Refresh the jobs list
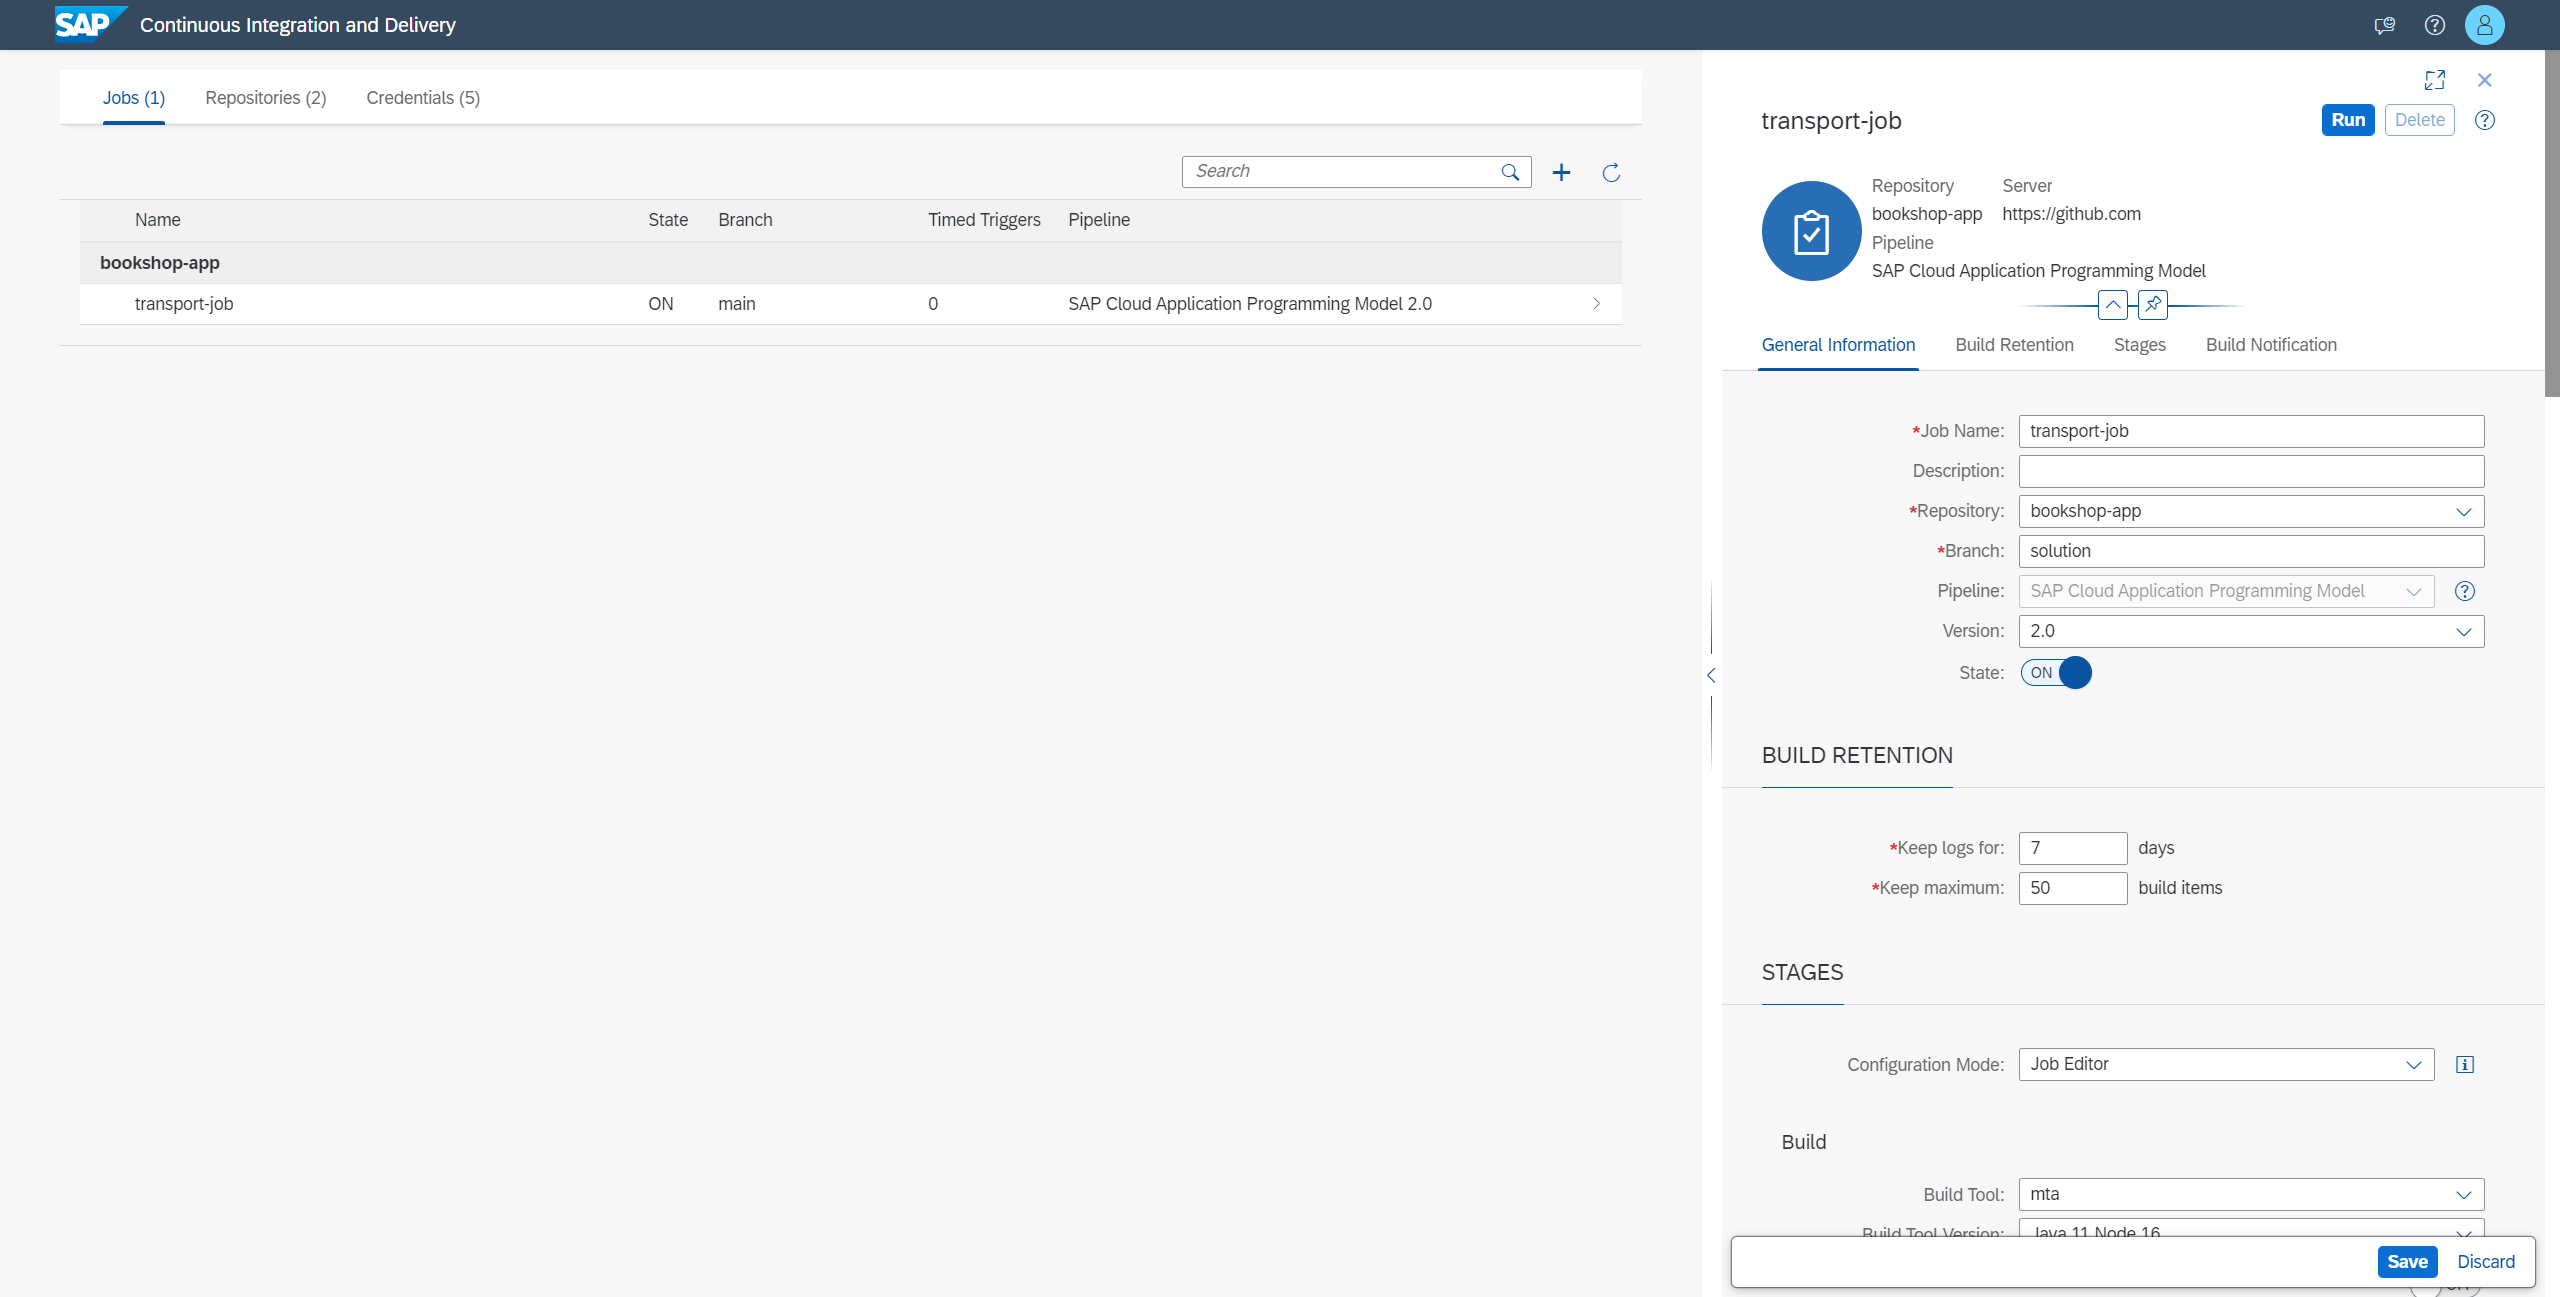 (1611, 172)
